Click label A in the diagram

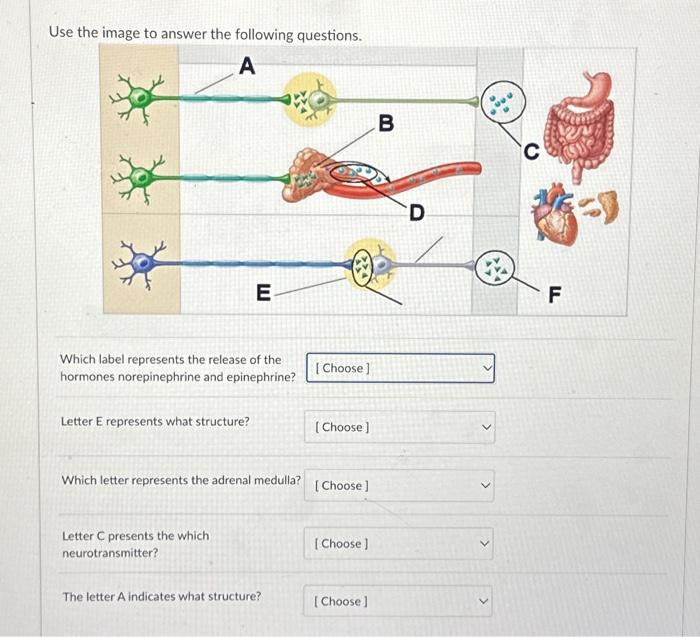pos(247,66)
